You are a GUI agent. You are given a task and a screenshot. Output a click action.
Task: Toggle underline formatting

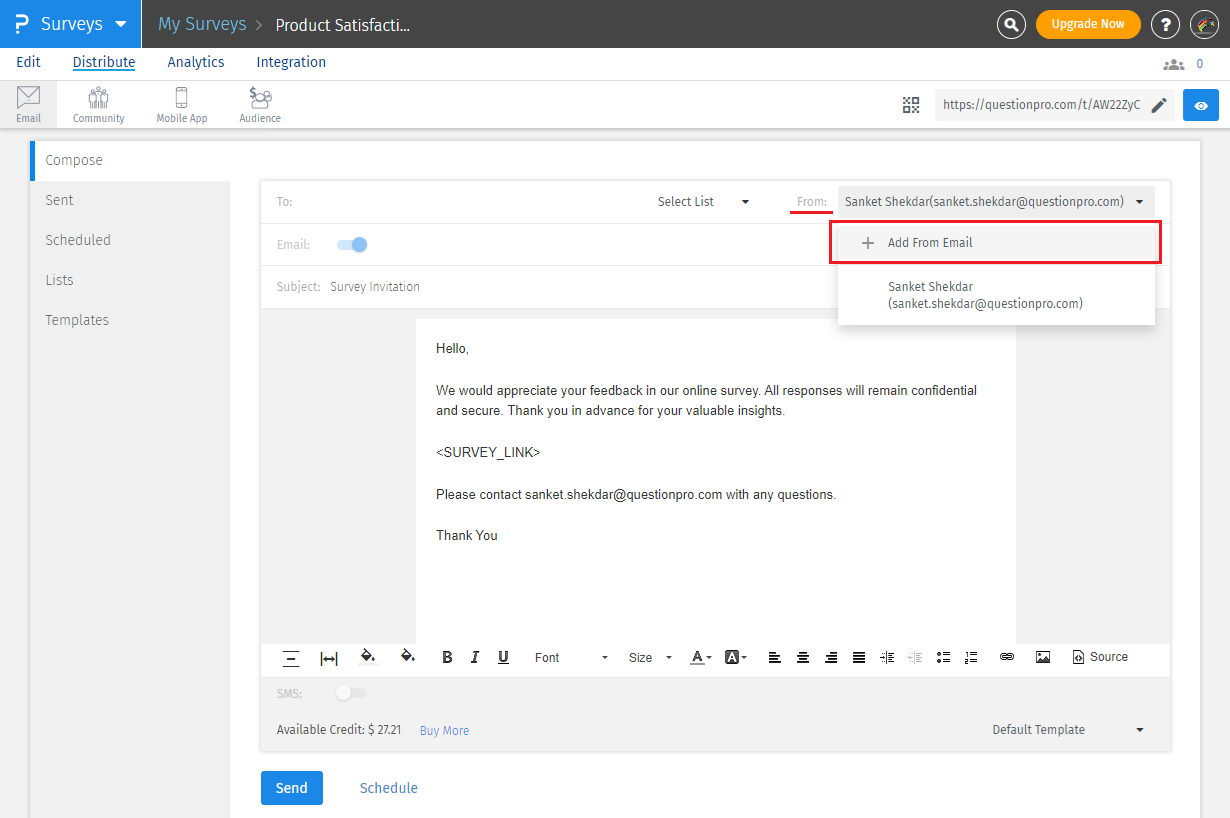(x=503, y=657)
